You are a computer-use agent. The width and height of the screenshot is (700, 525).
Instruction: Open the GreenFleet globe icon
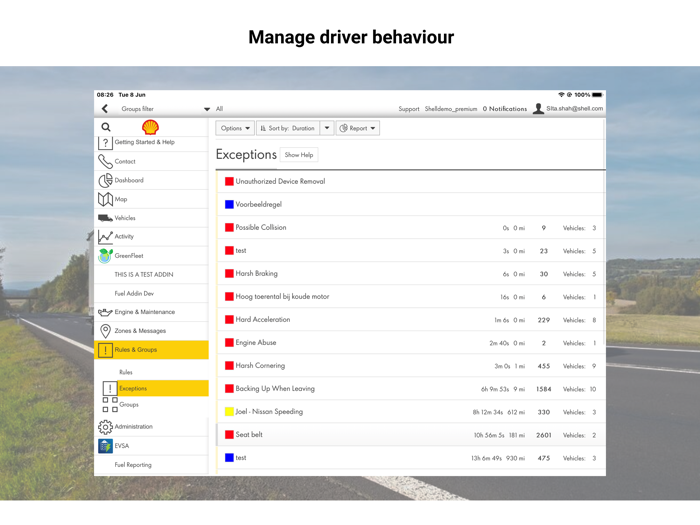pyautogui.click(x=105, y=256)
